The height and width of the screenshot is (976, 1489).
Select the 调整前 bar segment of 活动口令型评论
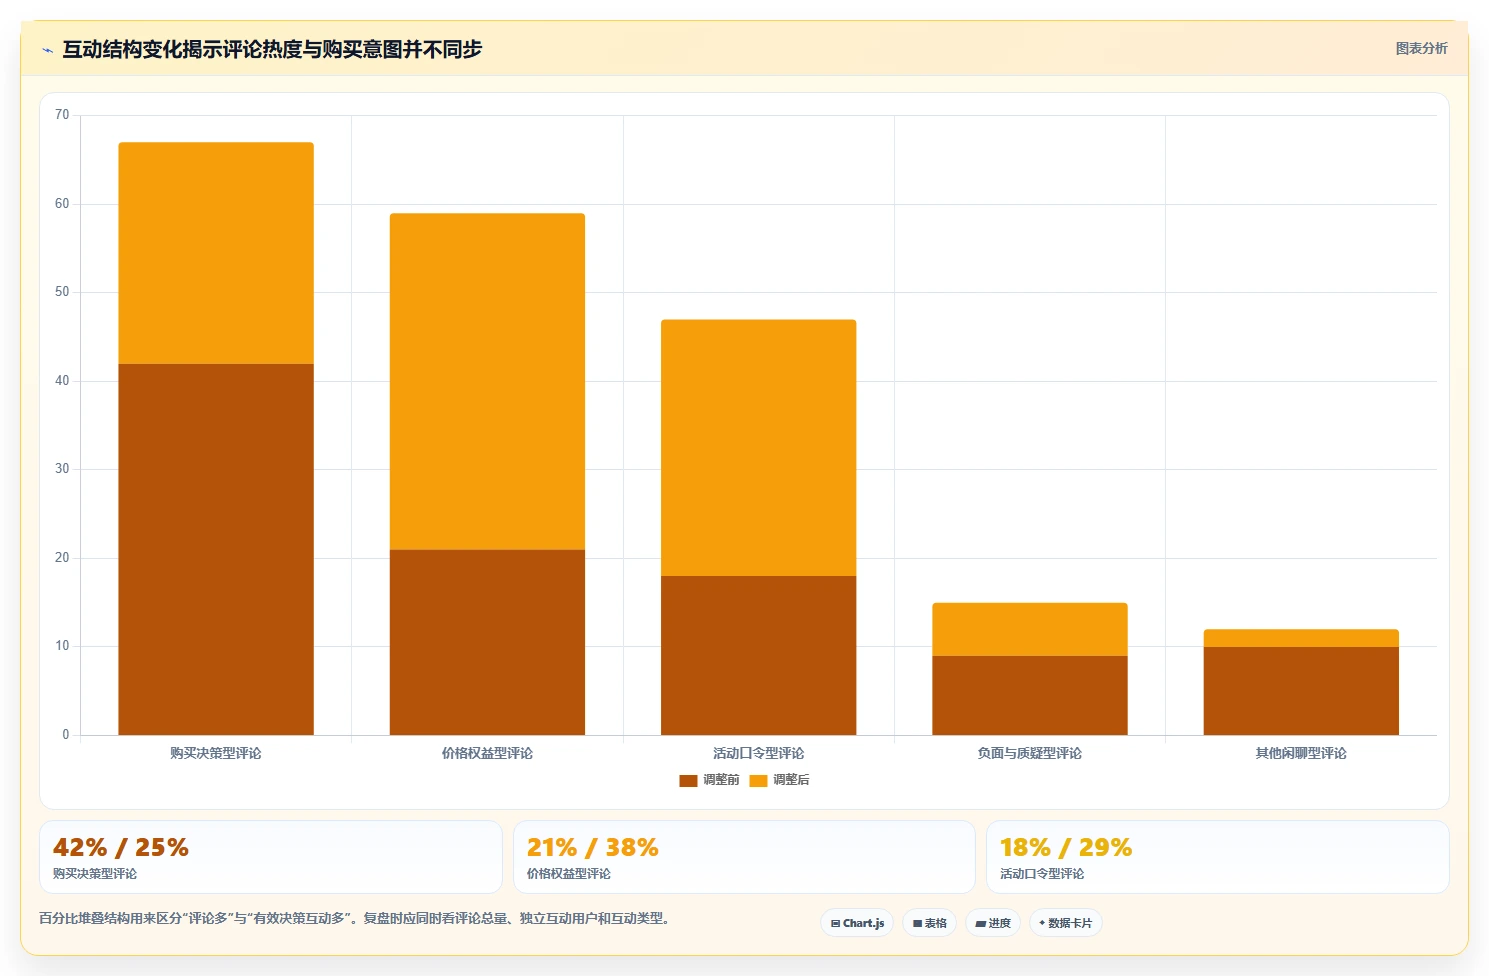(x=758, y=655)
